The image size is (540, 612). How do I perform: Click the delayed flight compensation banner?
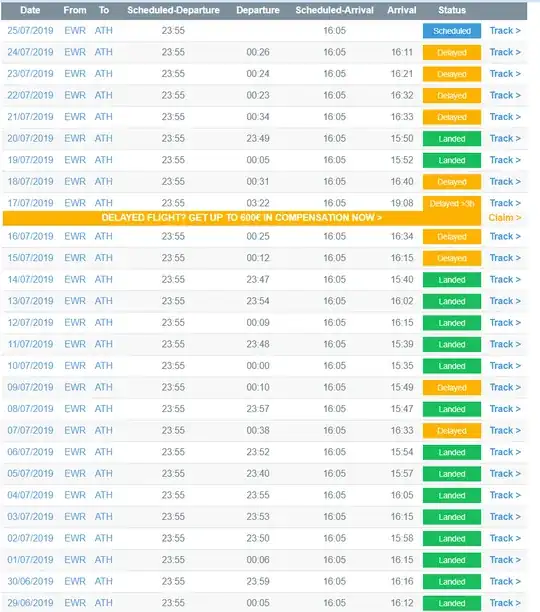point(242,218)
